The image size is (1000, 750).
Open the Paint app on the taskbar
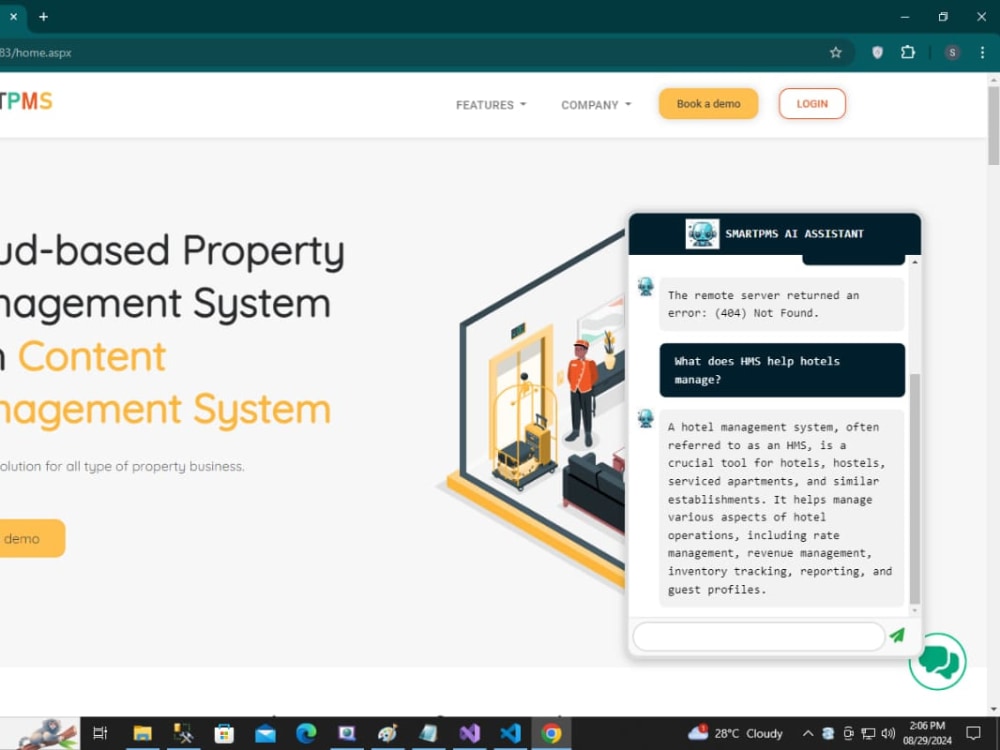387,733
